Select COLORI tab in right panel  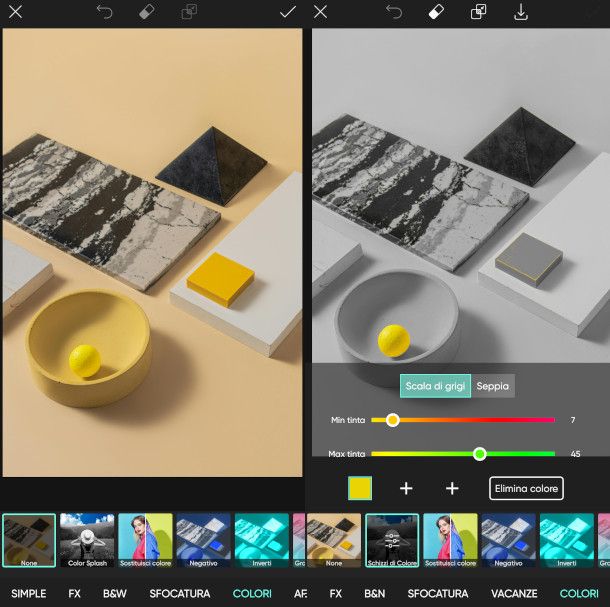pyautogui.click(x=579, y=593)
